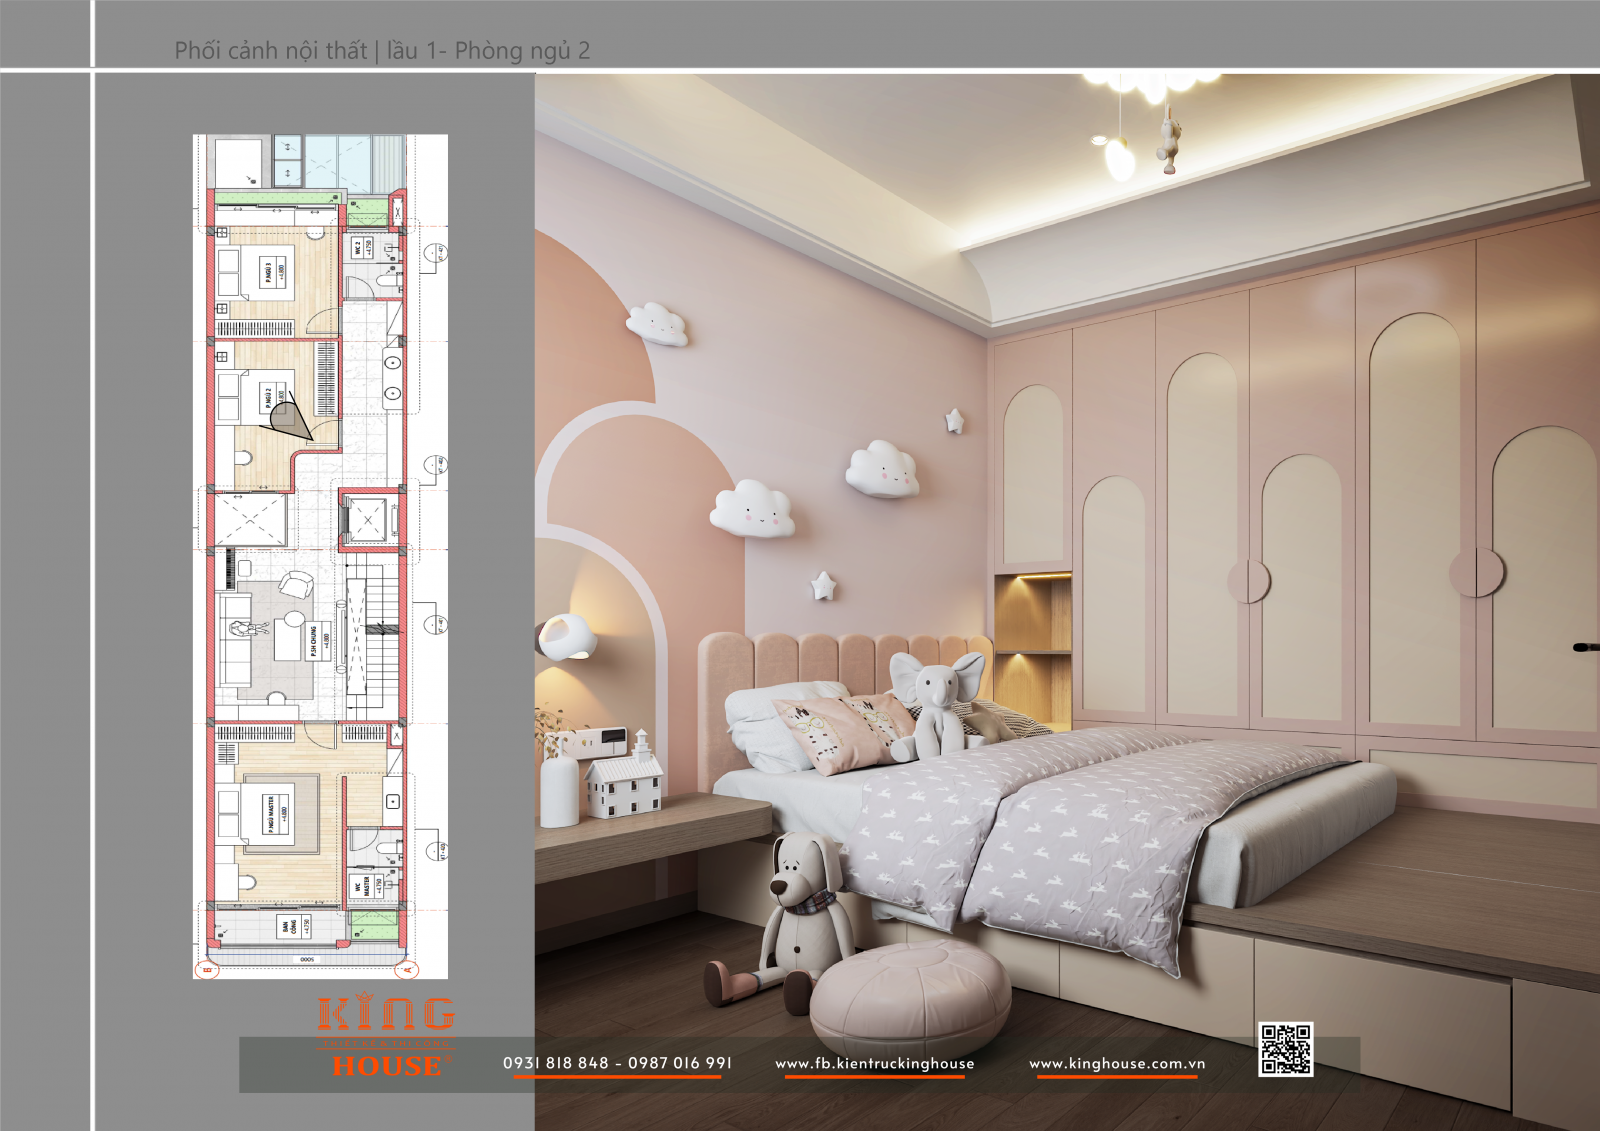Click the WC 2 label on floor plan
The height and width of the screenshot is (1131, 1600).
click(358, 247)
